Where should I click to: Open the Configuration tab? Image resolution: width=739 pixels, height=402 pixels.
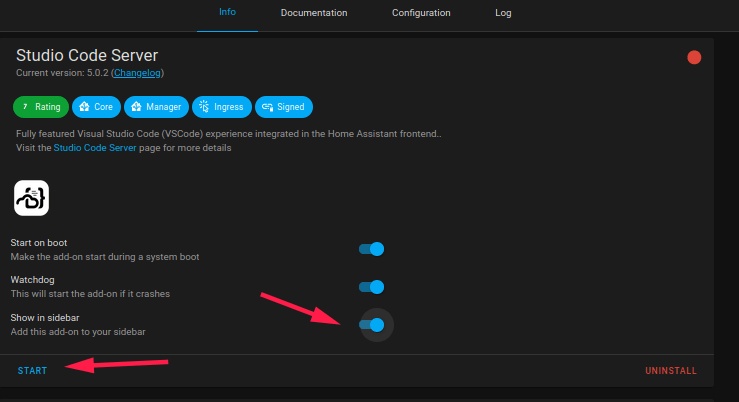[421, 13]
